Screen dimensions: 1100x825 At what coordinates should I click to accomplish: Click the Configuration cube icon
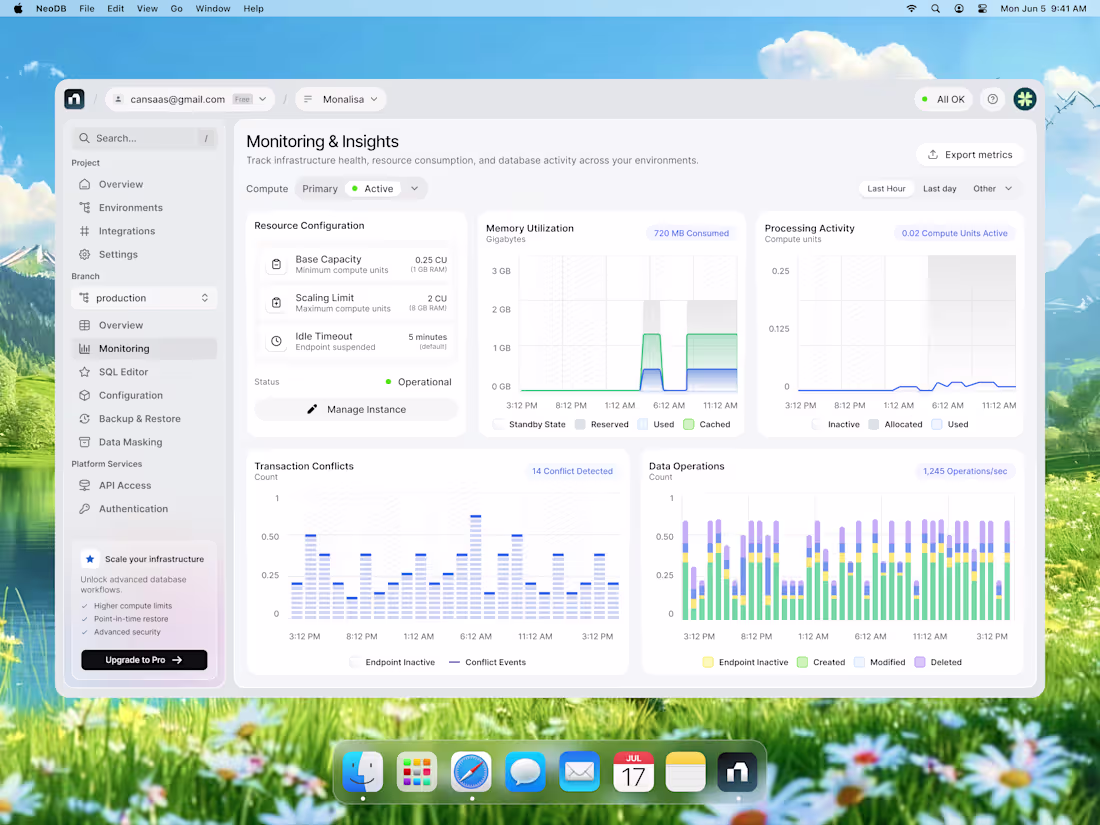[84, 395]
